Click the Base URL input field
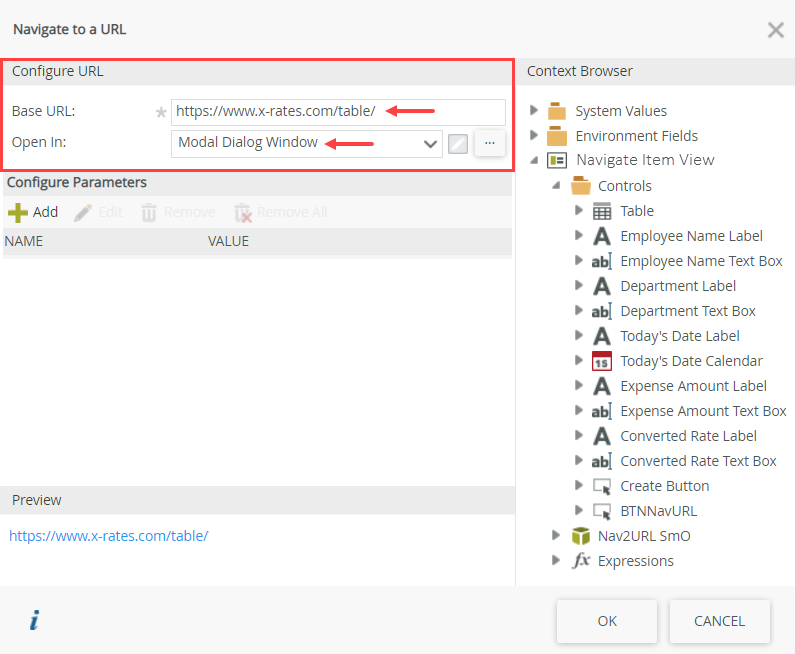 click(x=338, y=112)
